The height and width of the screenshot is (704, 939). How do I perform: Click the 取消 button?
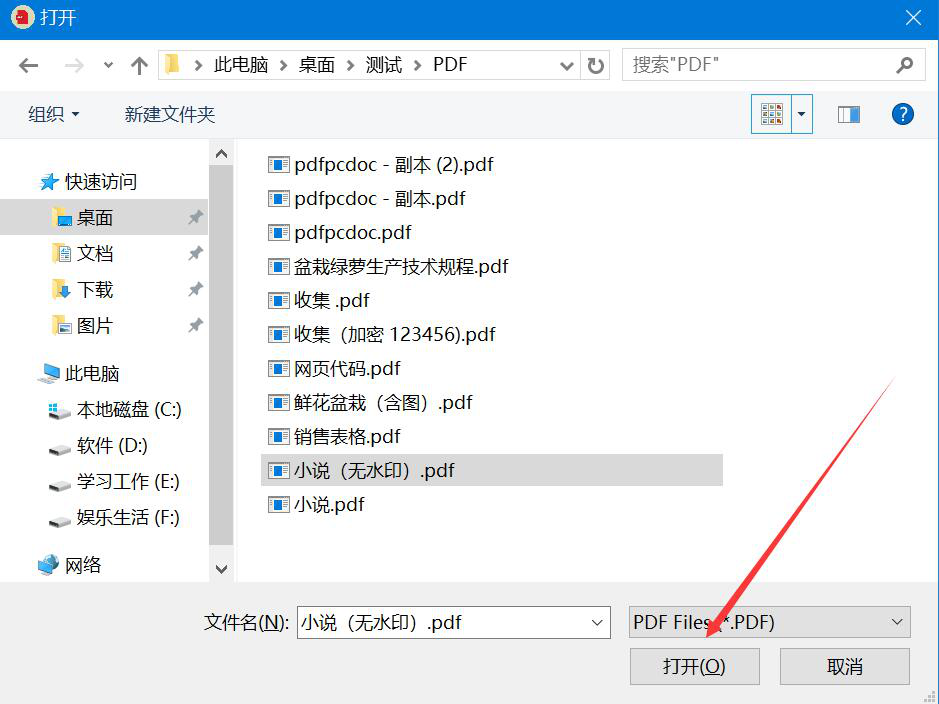point(844,666)
